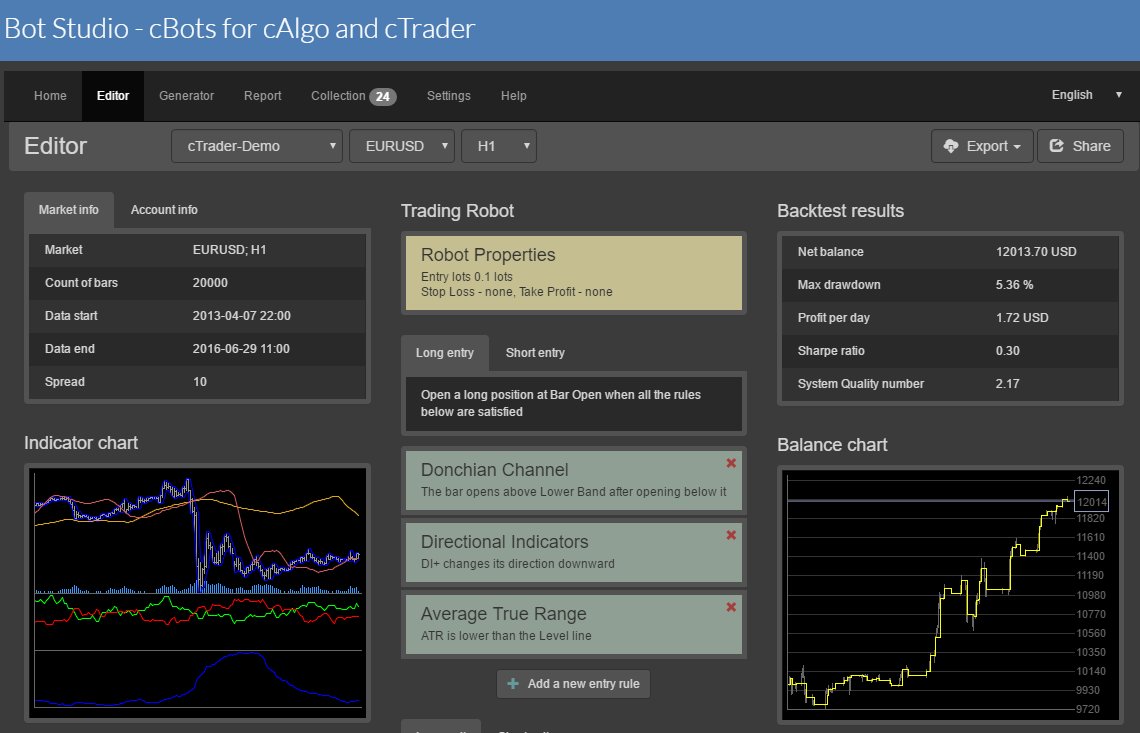Click the cloud icon on Export button

pyautogui.click(x=950, y=146)
